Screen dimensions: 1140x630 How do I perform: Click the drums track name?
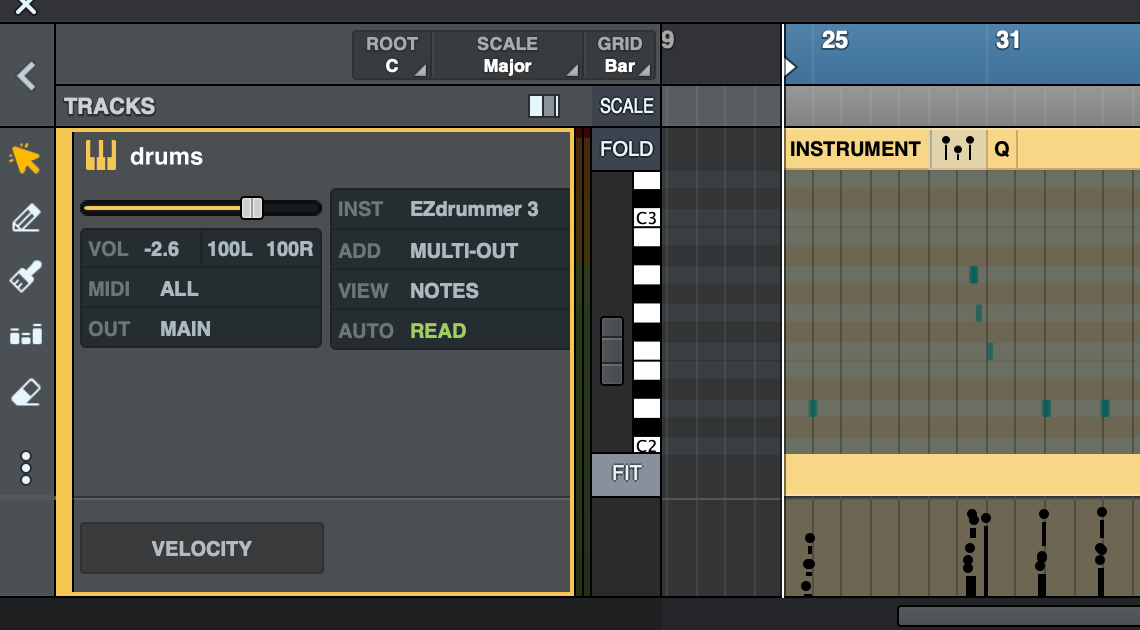(x=166, y=156)
